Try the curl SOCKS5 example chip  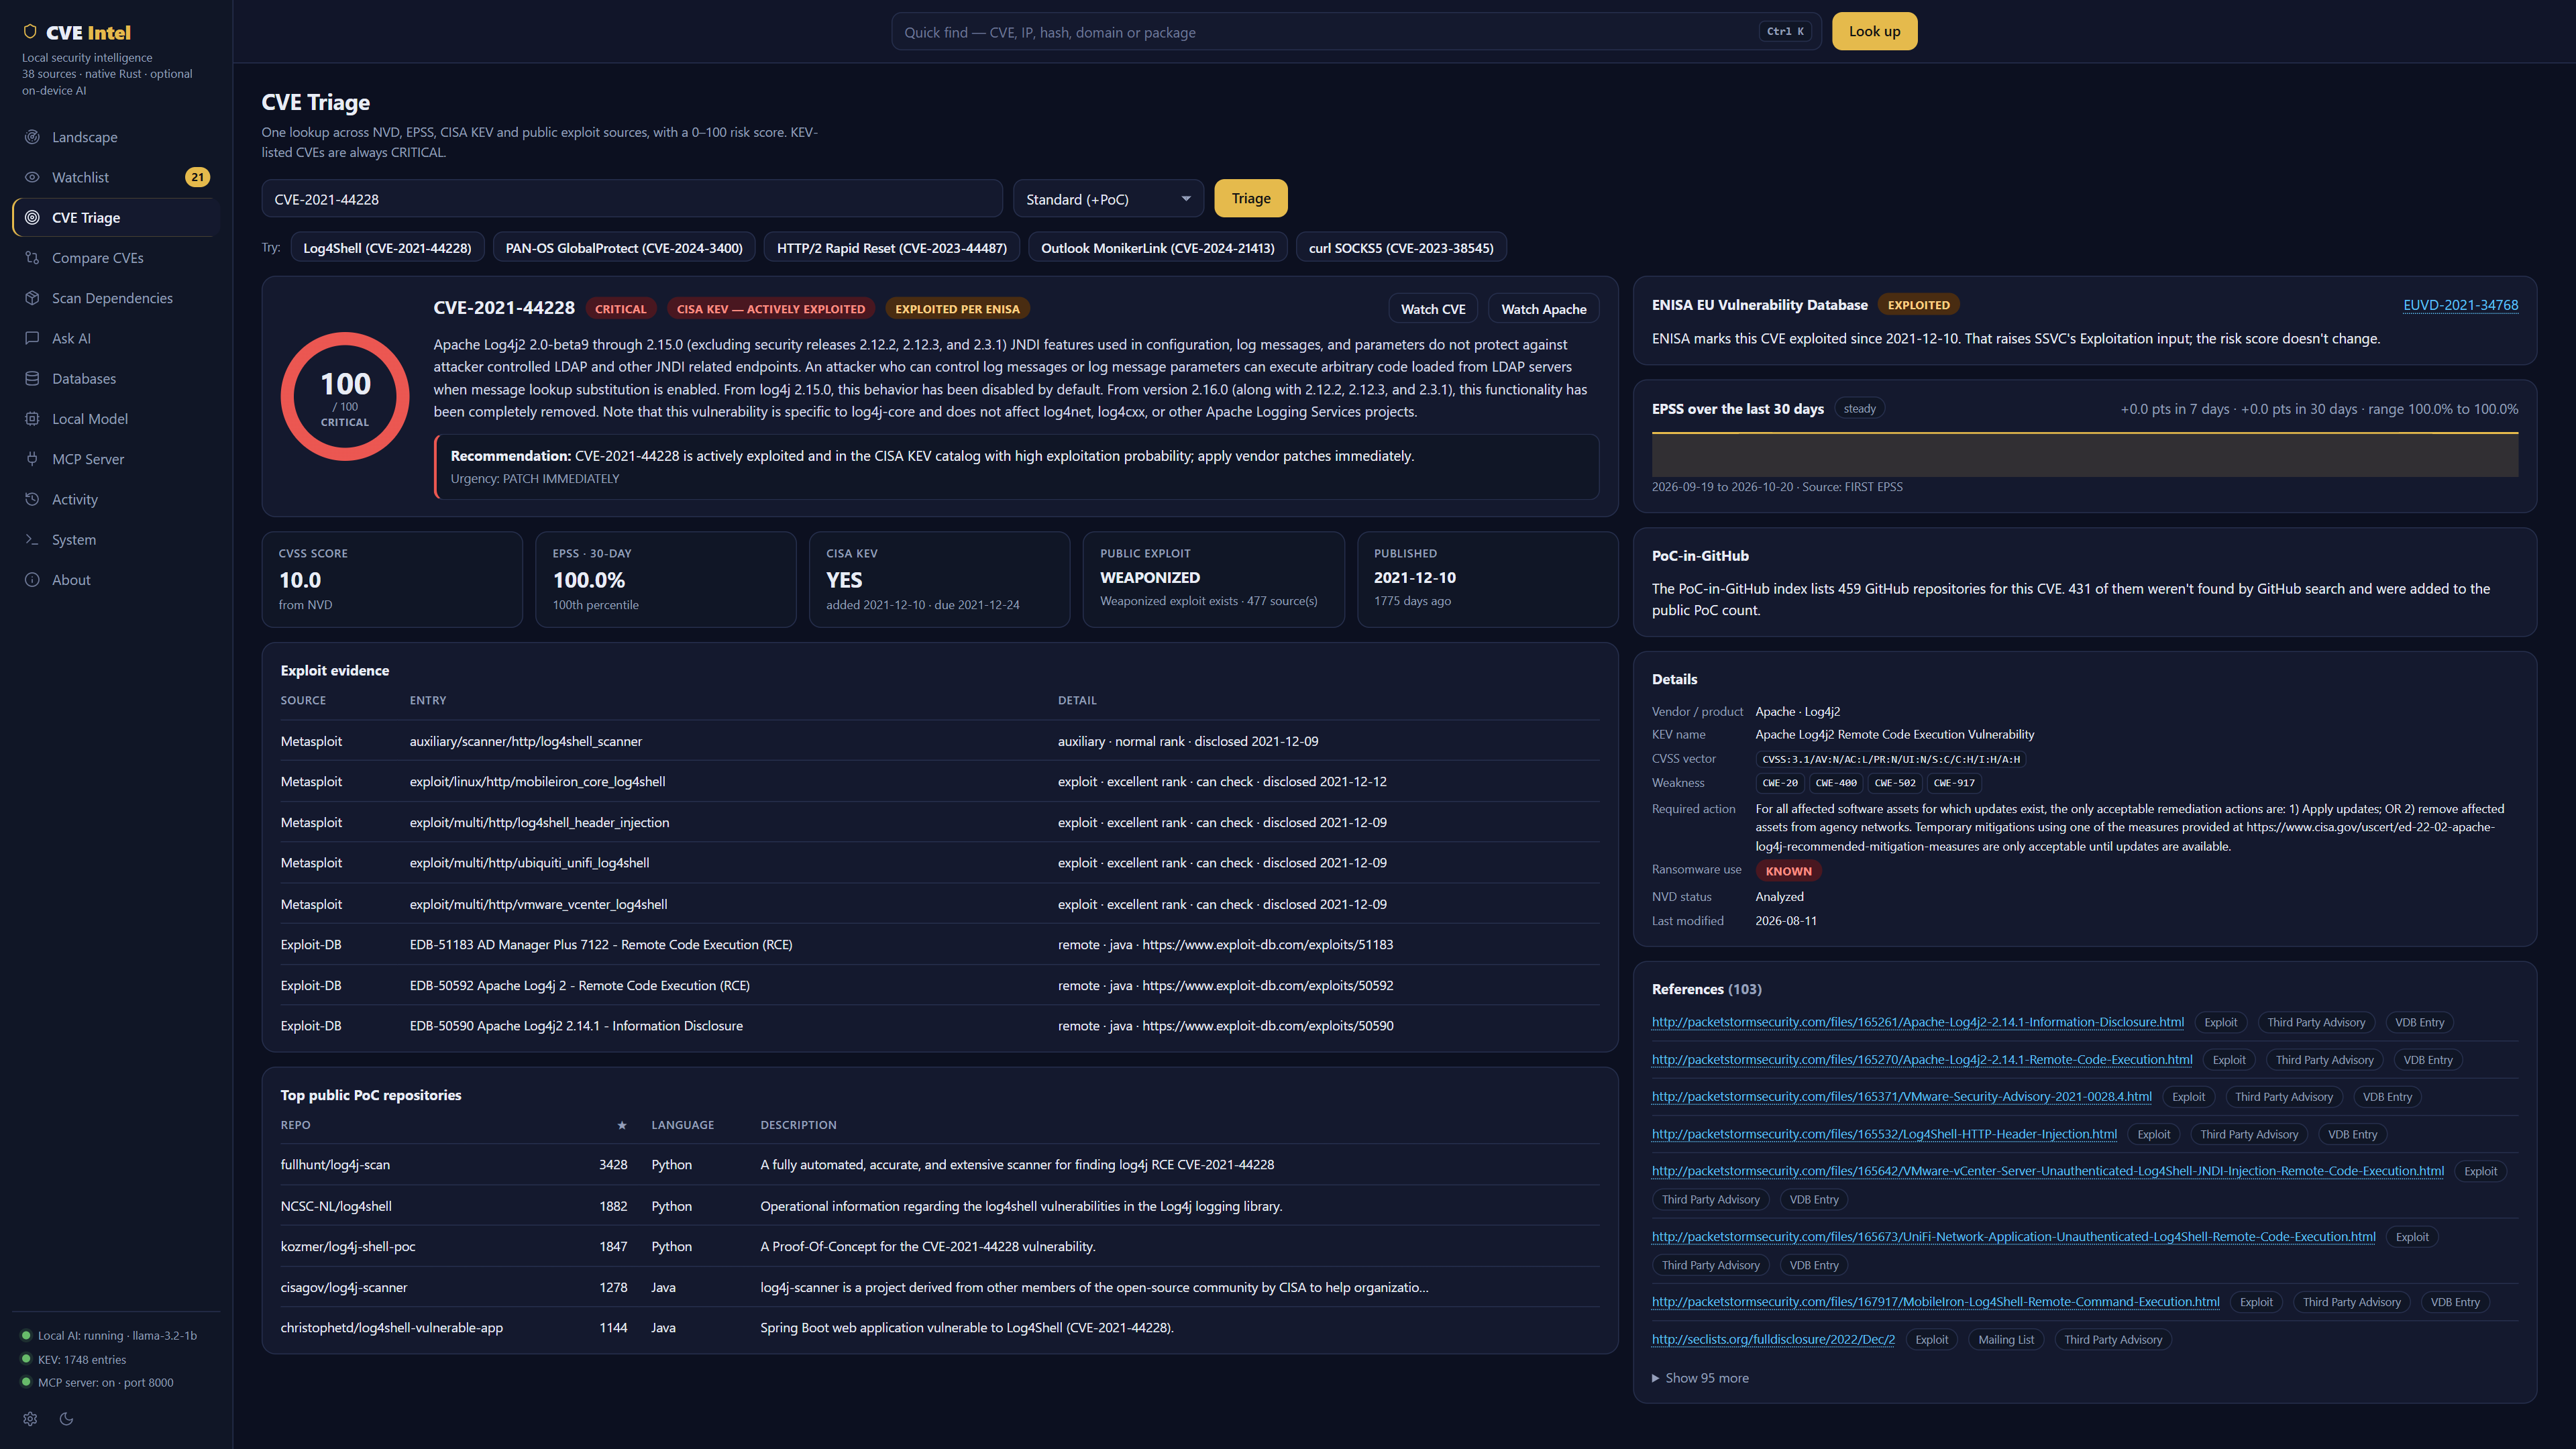[1401, 248]
